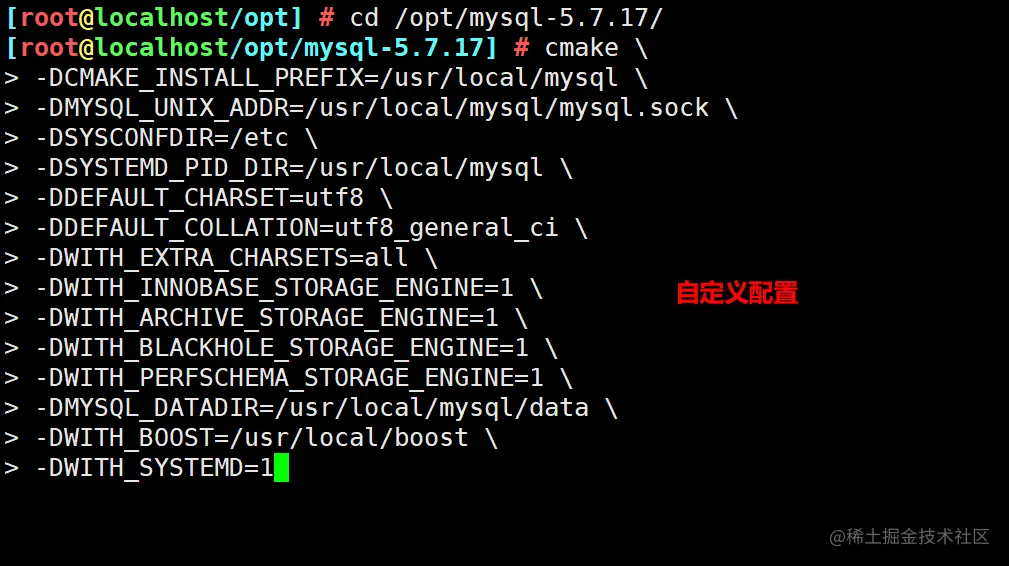Click the -DWITH_PERFSCHEMA_STORAGE_ENGINE=1 line
This screenshot has width=1009, height=566.
point(289,378)
